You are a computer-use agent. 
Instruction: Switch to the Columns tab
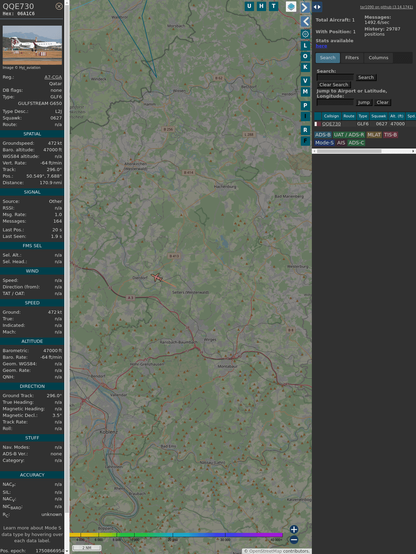click(x=378, y=58)
